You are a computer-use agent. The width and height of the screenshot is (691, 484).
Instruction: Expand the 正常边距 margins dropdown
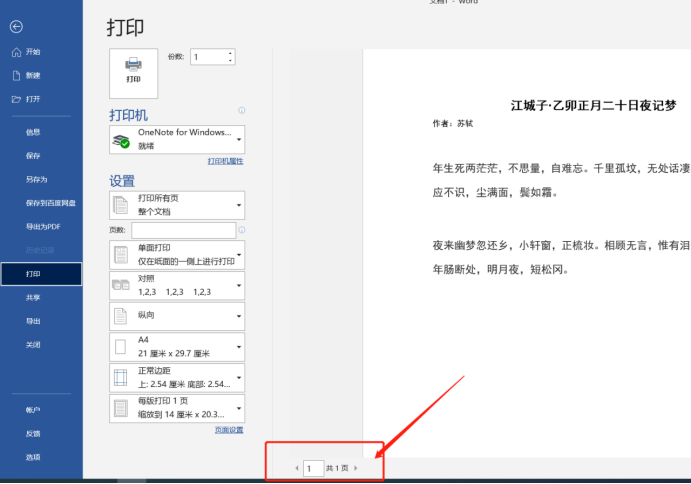click(177, 378)
